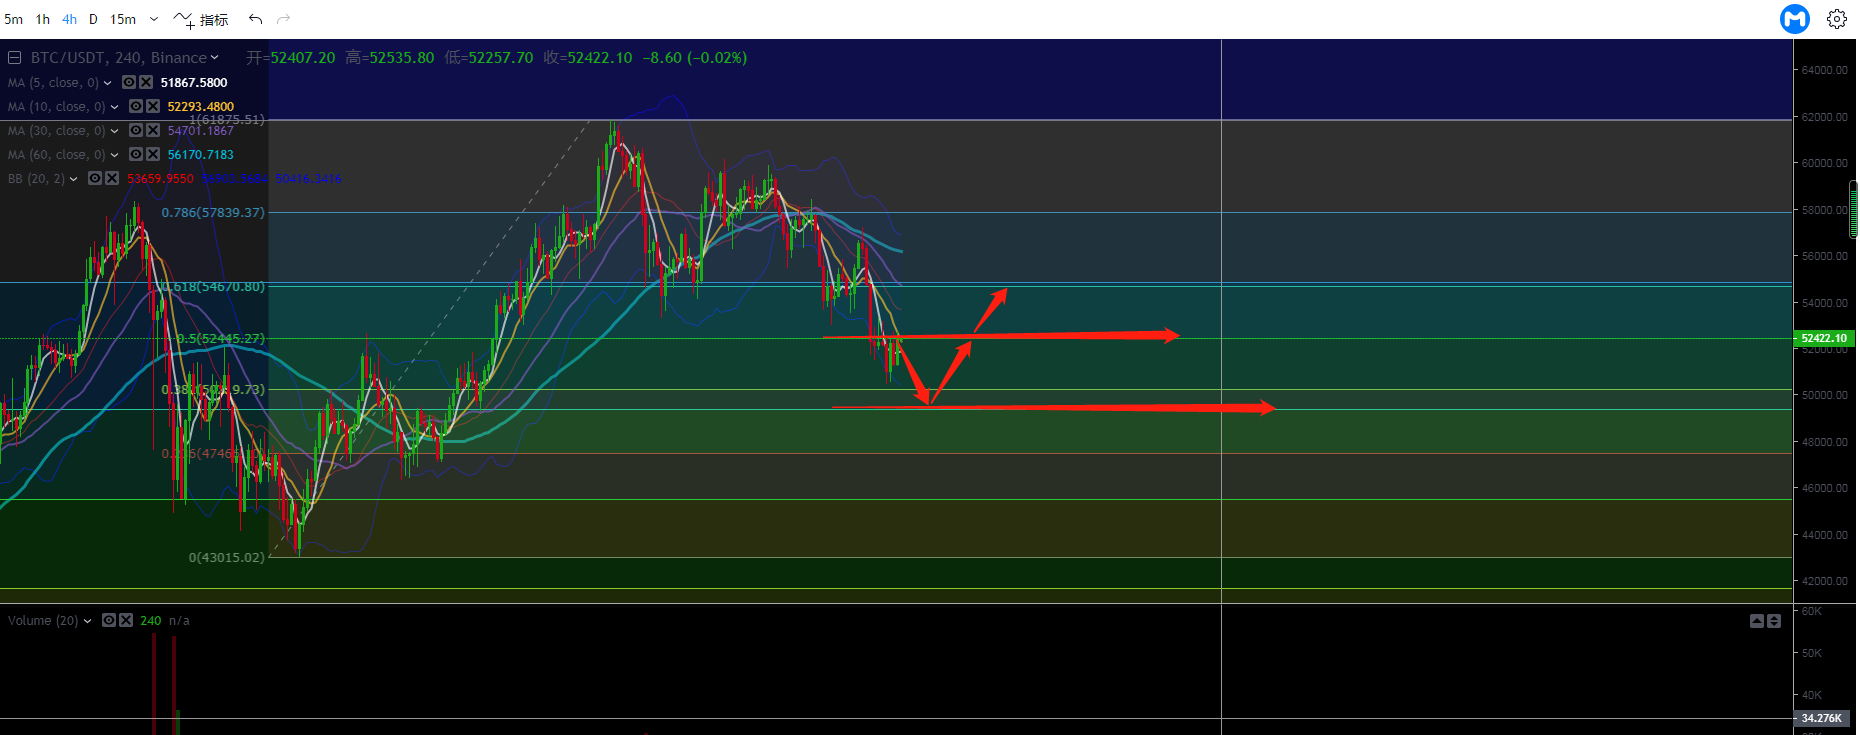Click the Volume (20) legend label
1860x735 pixels.
pyautogui.click(x=43, y=621)
